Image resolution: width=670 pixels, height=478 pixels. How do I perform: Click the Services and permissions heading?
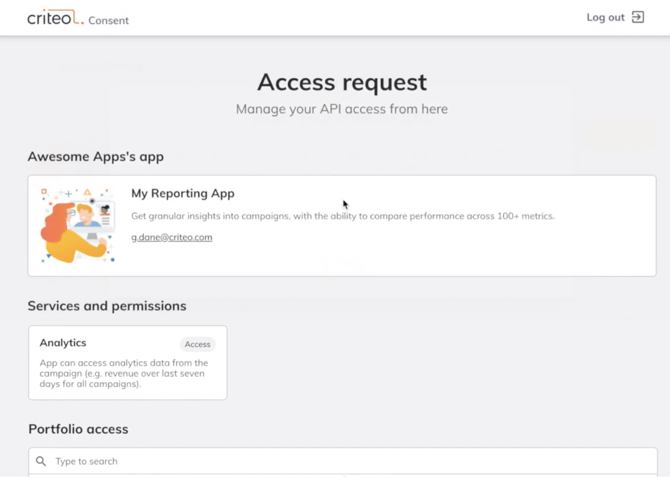click(107, 306)
